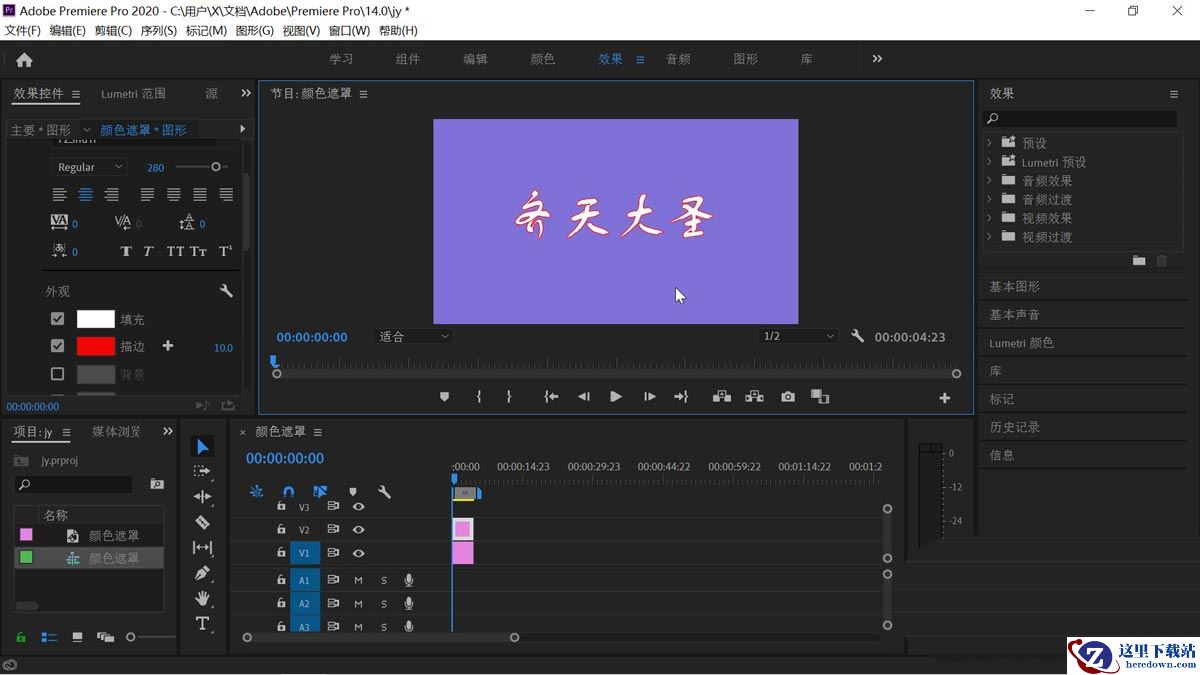Expand the 预设 effects folder
The image size is (1200, 675).
(x=990, y=143)
